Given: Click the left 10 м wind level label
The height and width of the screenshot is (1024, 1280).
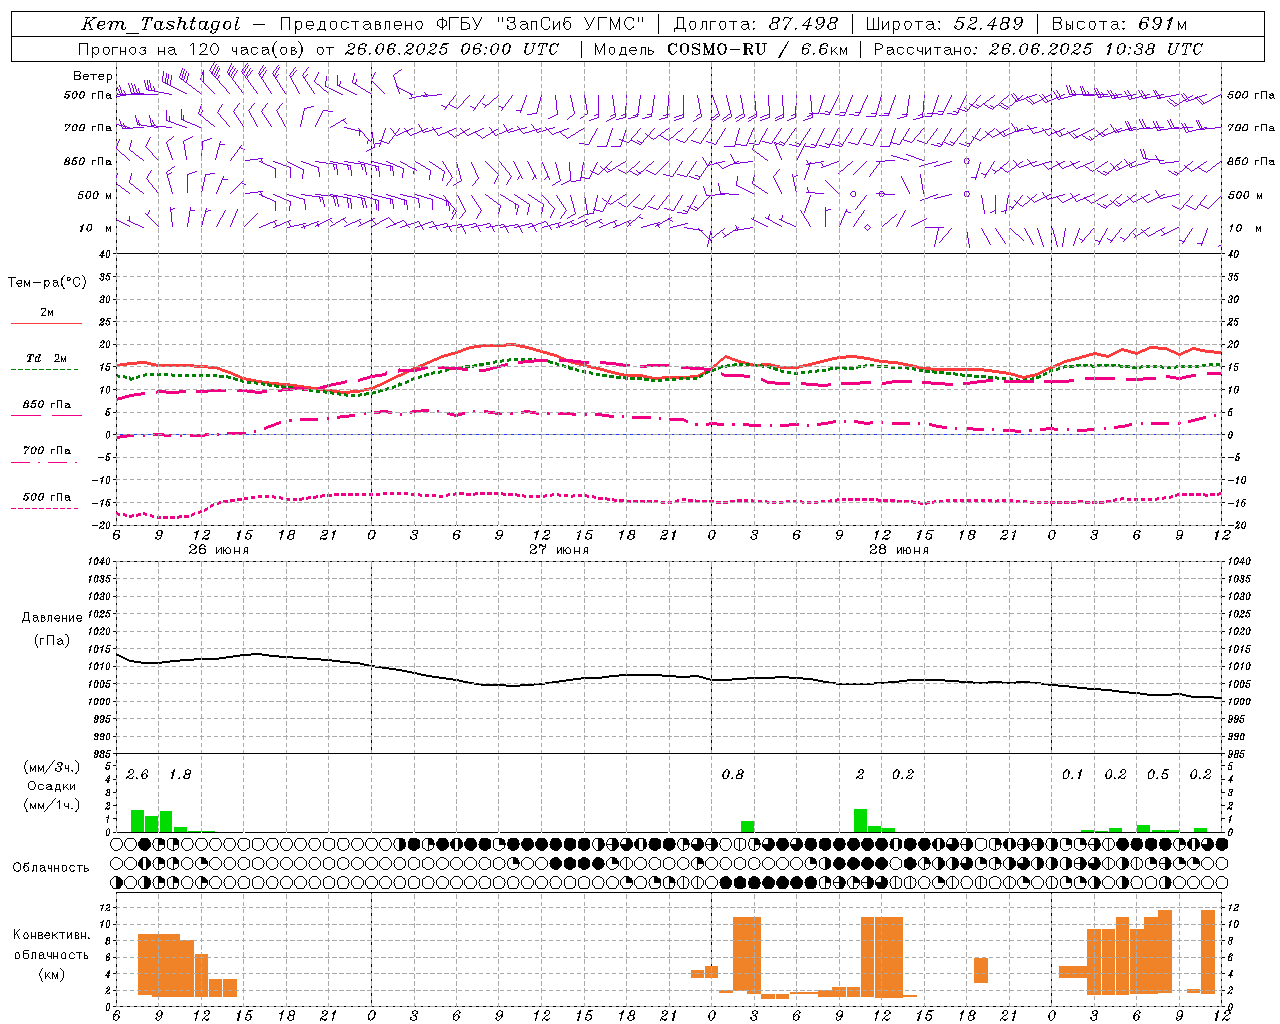Looking at the screenshot, I should [x=96, y=228].
